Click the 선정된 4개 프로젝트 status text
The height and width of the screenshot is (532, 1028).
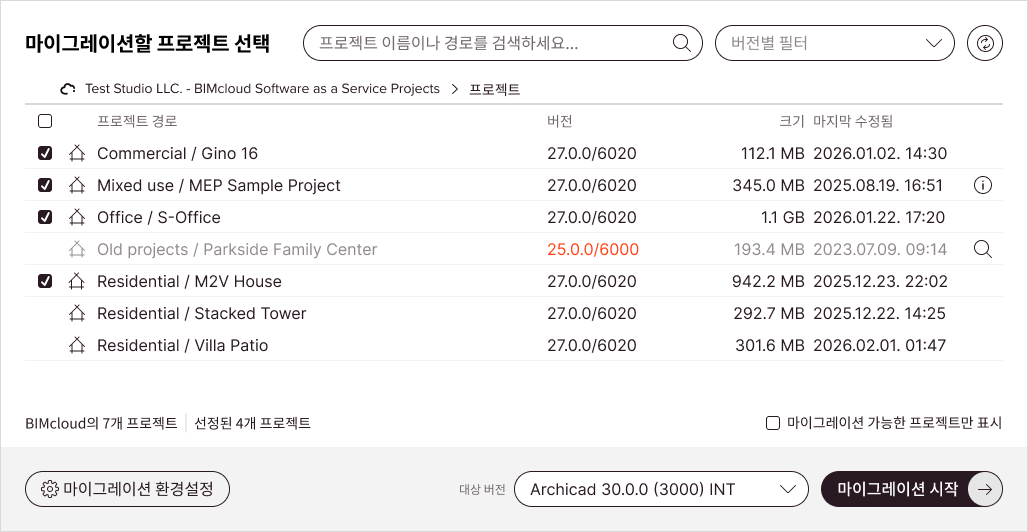[x=252, y=423]
